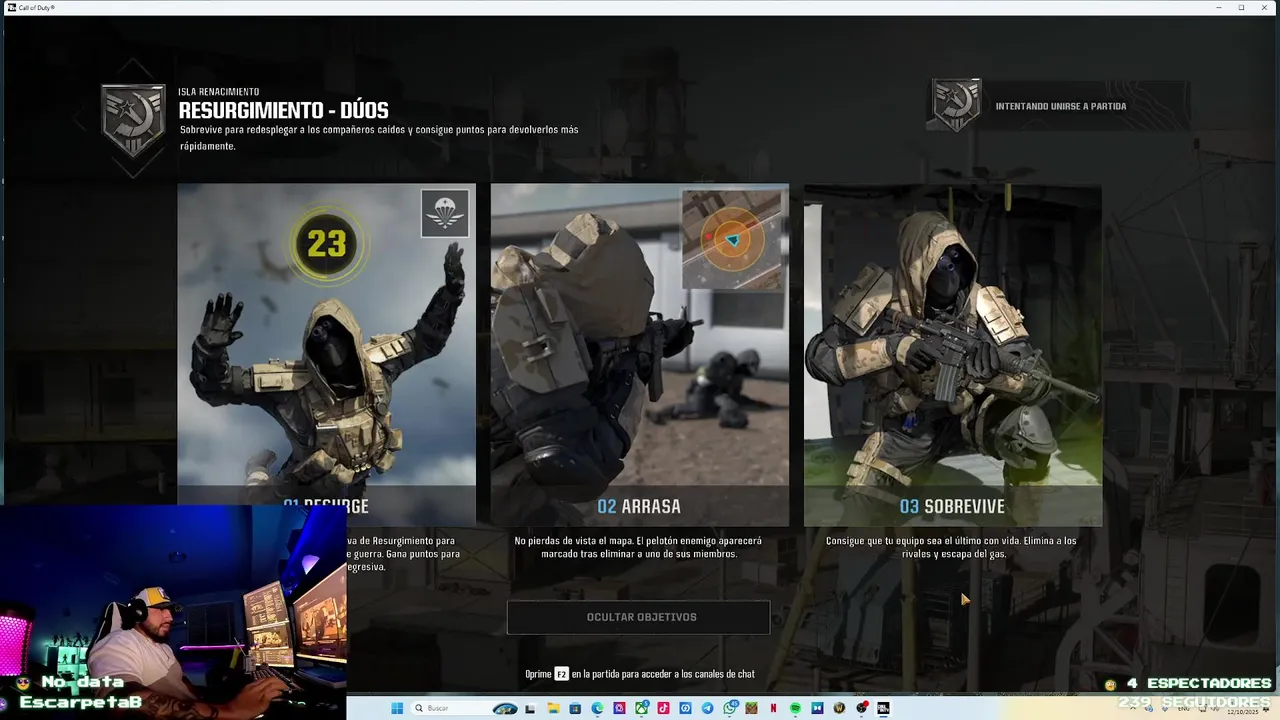1280x720 pixels.
Task: Click the Ocultar Objetivos button
Action: (638, 617)
